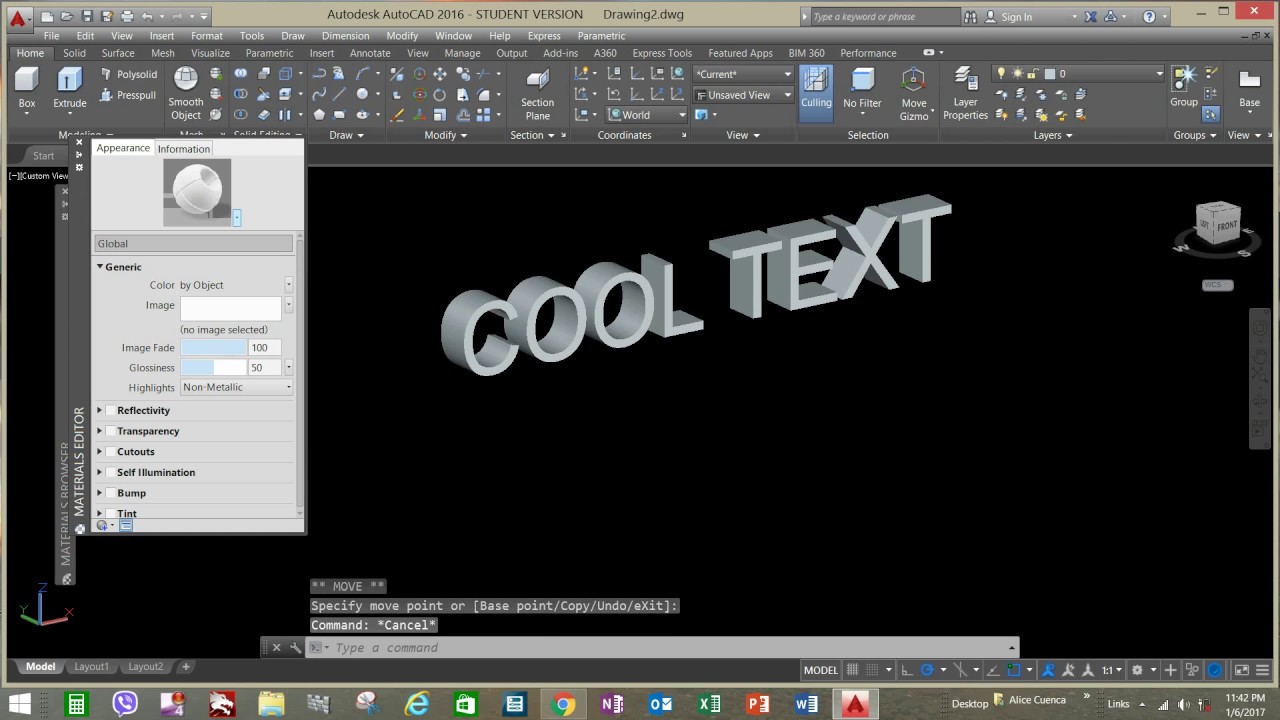Viewport: 1280px width, 720px height.
Task: Click the Layout1 tab
Action: click(91, 667)
